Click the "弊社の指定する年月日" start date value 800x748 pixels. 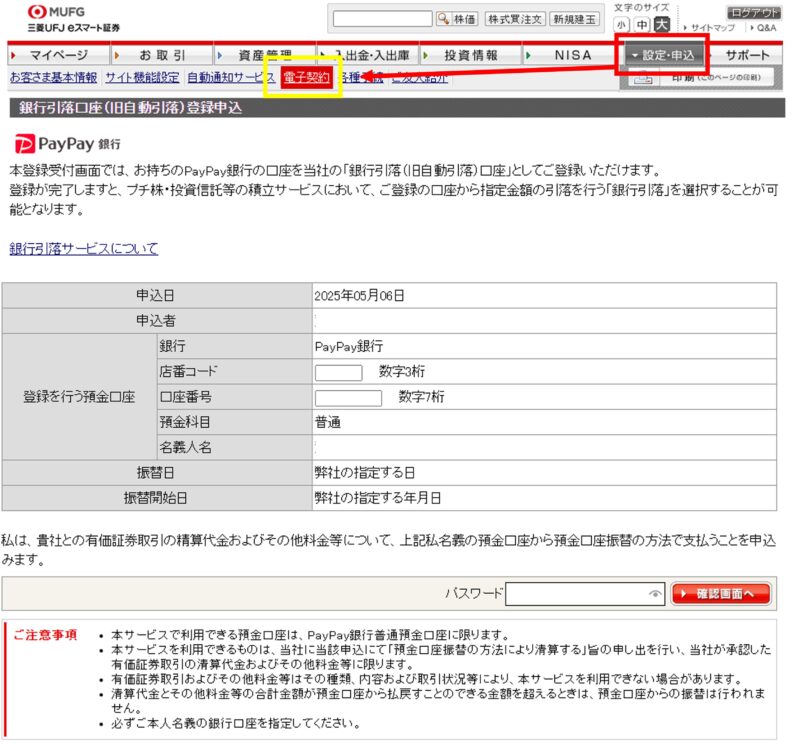[x=378, y=498]
